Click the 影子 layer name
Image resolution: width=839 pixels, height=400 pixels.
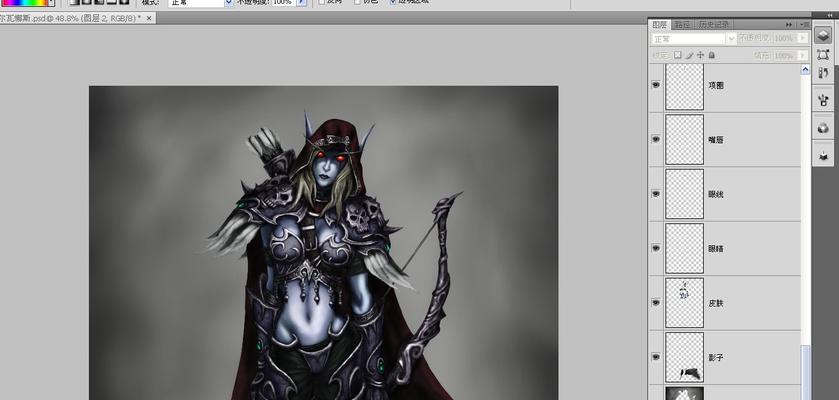(x=716, y=357)
